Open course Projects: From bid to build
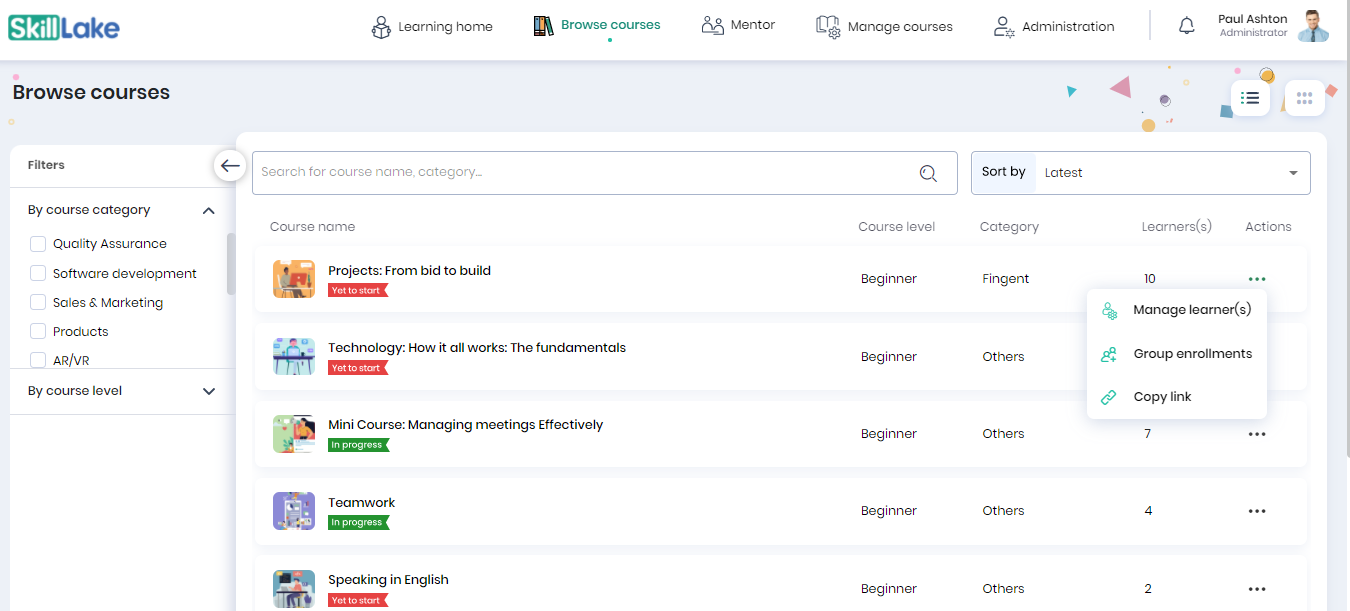The image size is (1350, 611). 409,270
